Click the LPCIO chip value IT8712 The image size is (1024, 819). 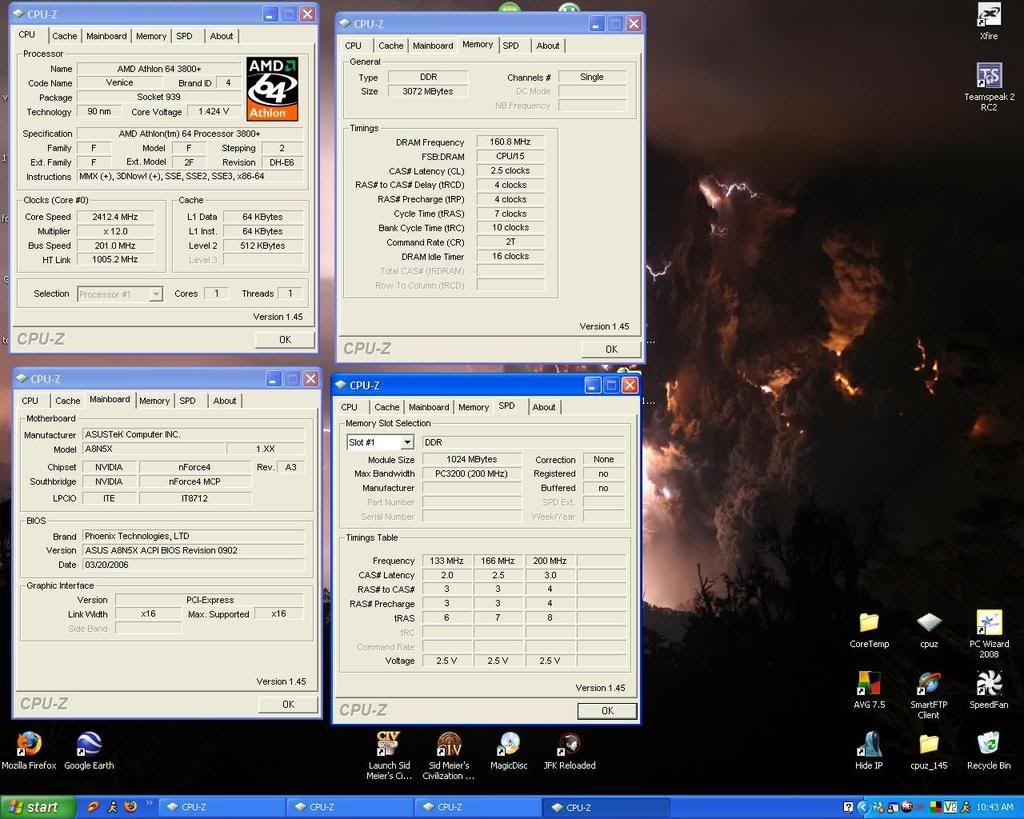(194, 498)
